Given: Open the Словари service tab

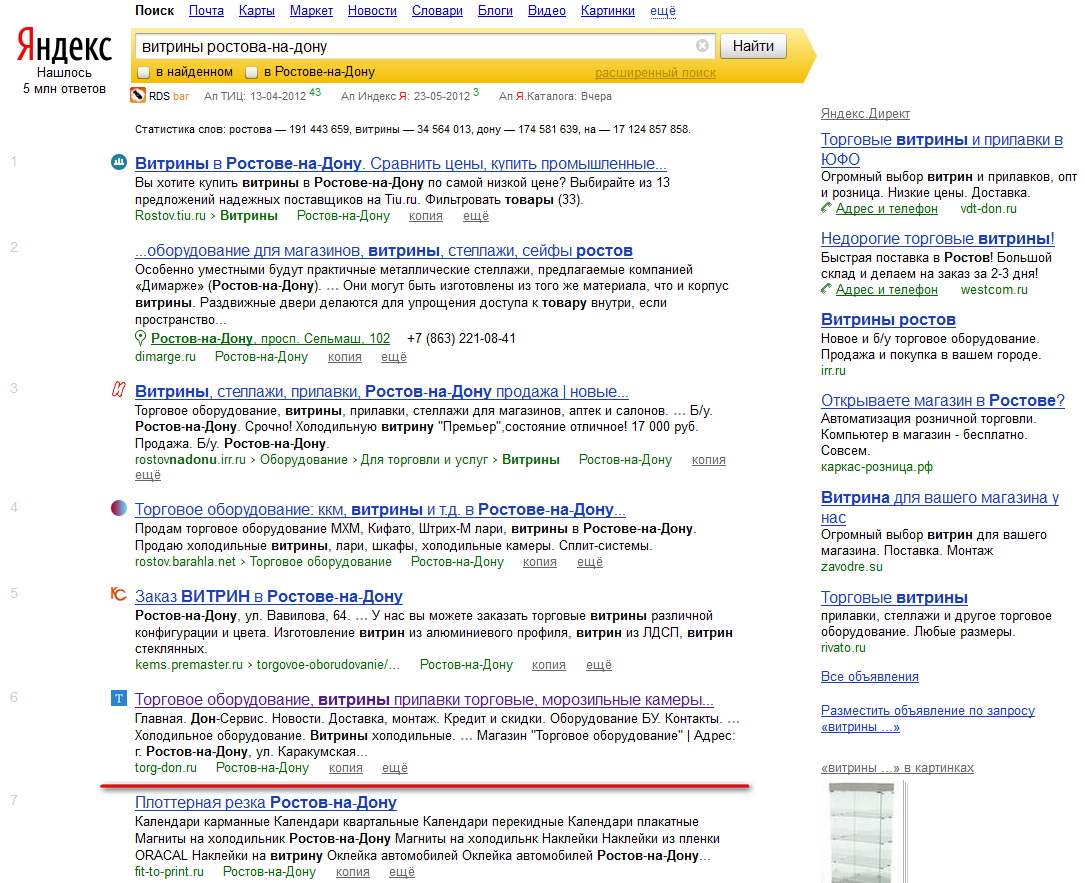Looking at the screenshot, I should (437, 10).
